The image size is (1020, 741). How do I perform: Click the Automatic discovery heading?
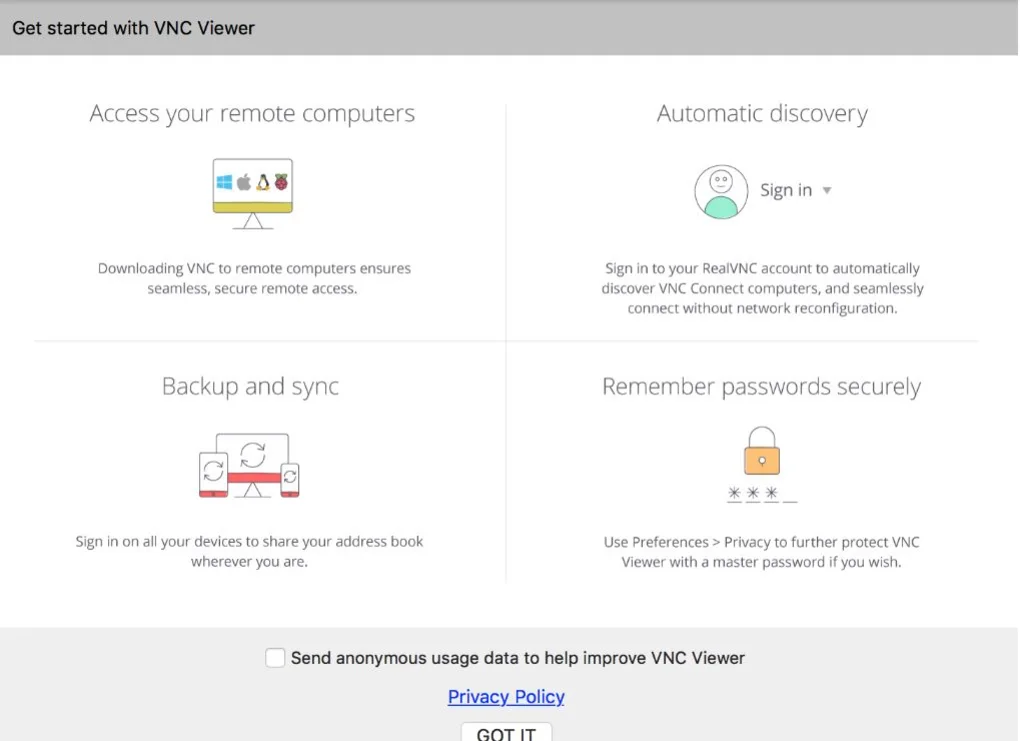(x=762, y=113)
